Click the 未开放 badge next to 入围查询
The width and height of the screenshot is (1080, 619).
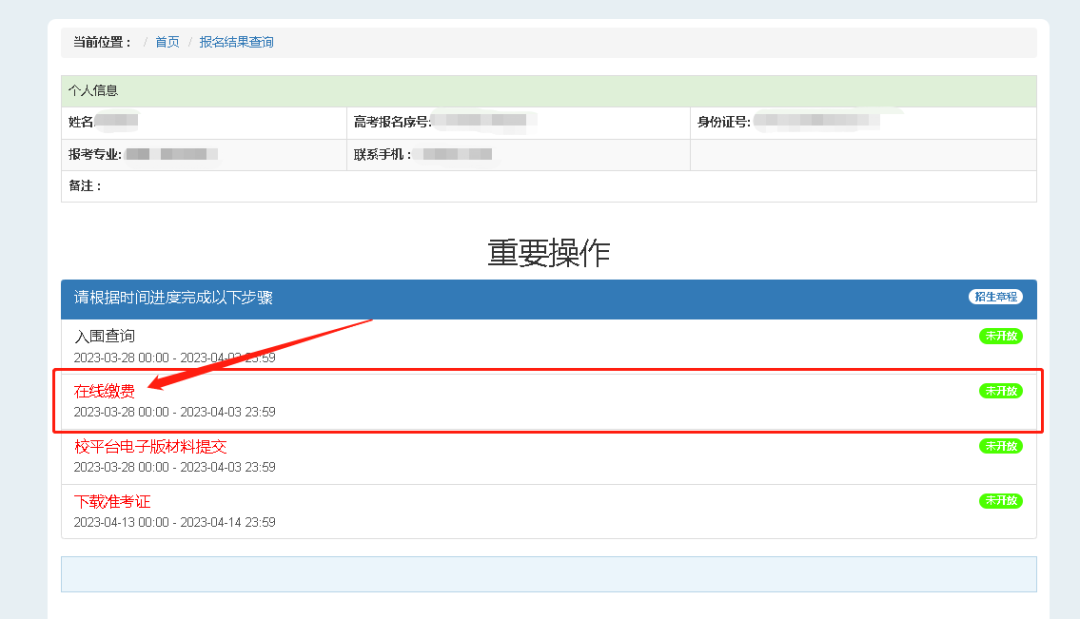pos(1000,336)
